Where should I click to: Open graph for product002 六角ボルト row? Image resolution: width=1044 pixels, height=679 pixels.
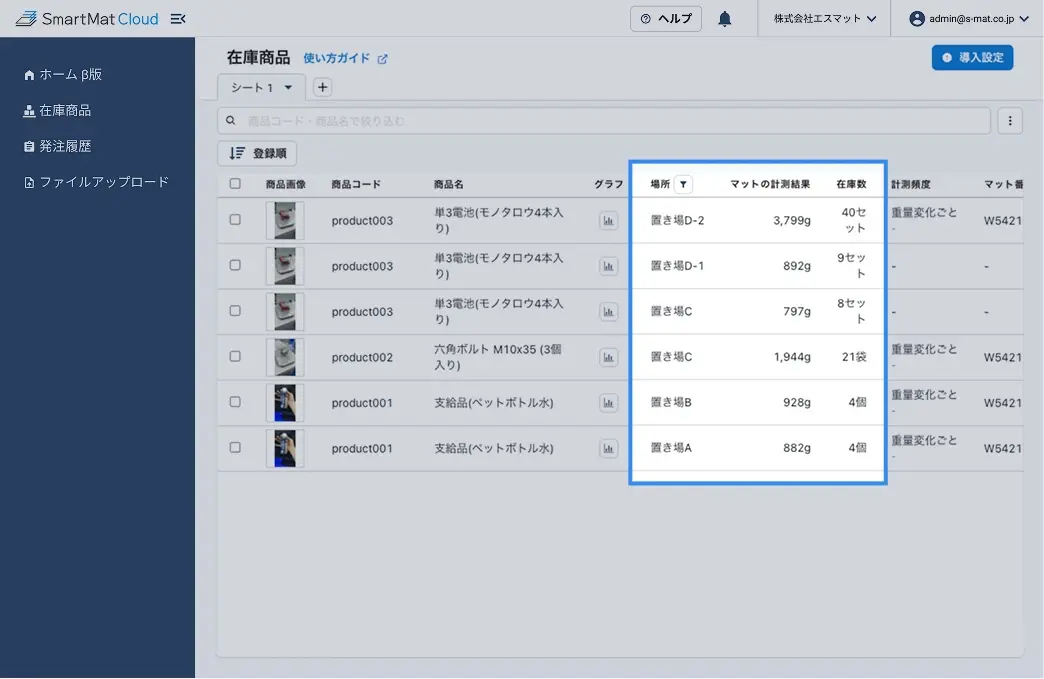point(608,357)
